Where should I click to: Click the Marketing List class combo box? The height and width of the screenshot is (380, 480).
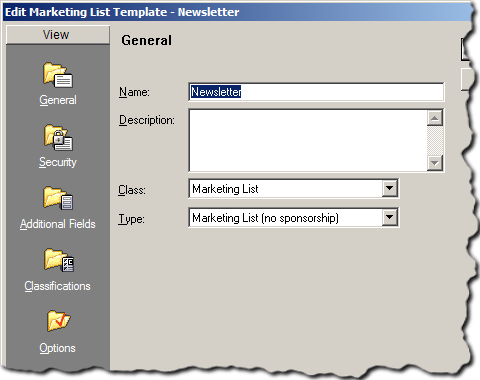point(293,189)
